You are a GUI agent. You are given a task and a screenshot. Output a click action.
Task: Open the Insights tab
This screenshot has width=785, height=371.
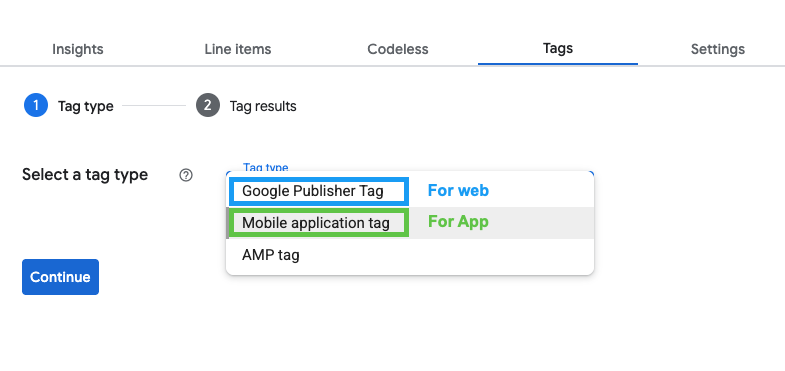point(78,49)
